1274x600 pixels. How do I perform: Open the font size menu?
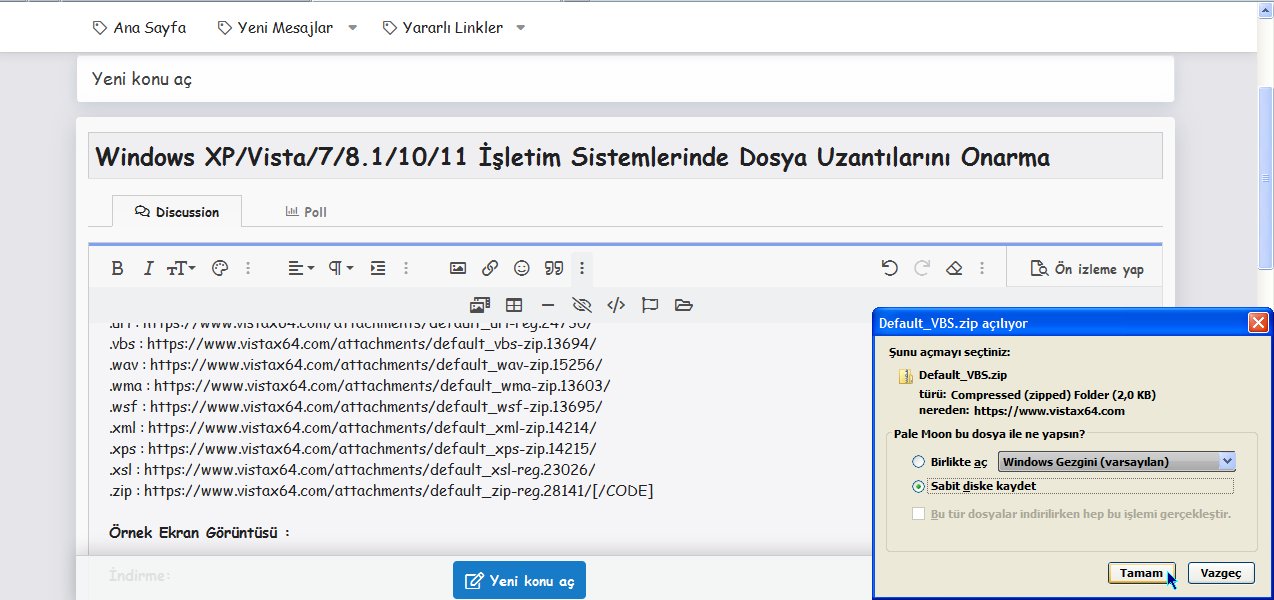[181, 268]
